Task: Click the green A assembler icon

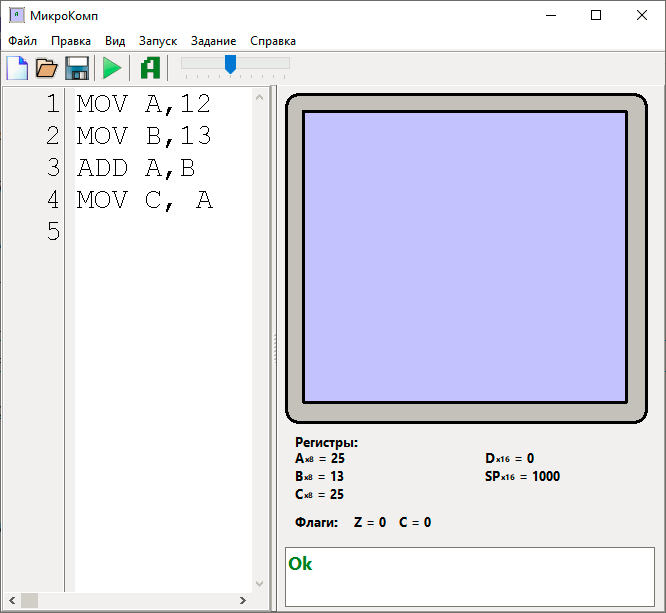Action: (150, 68)
